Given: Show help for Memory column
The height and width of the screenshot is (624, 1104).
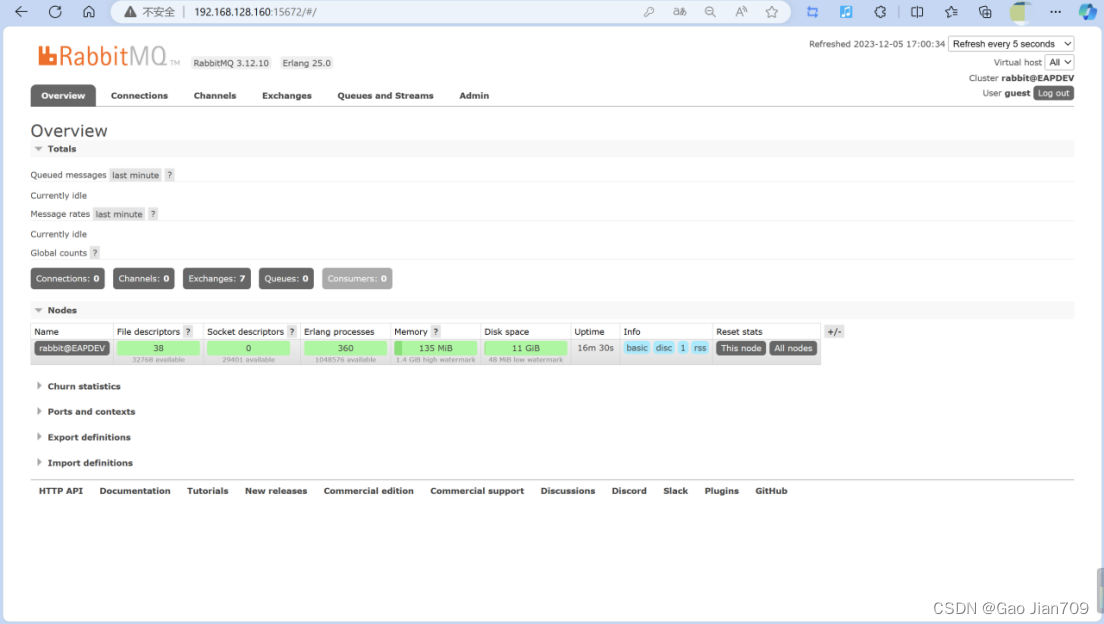Looking at the screenshot, I should [x=436, y=332].
